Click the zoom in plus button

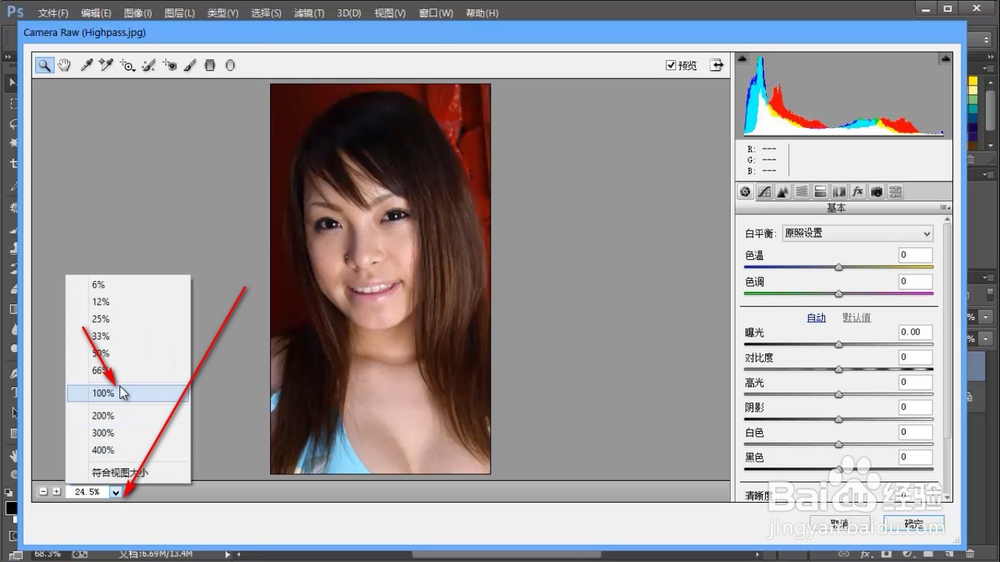tap(57, 492)
